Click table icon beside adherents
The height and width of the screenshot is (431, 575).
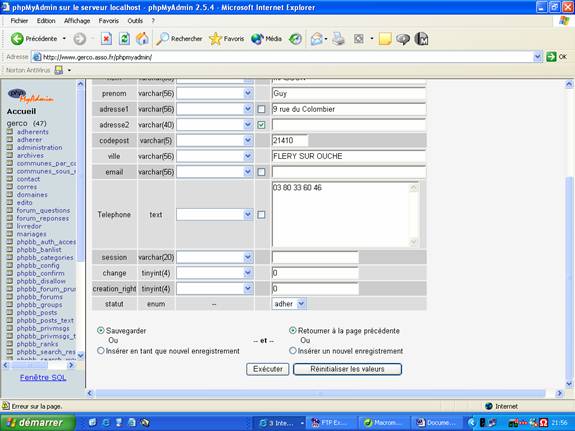tap(10, 132)
